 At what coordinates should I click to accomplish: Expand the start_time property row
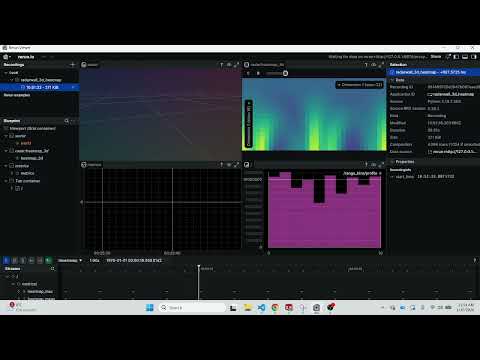(392, 177)
